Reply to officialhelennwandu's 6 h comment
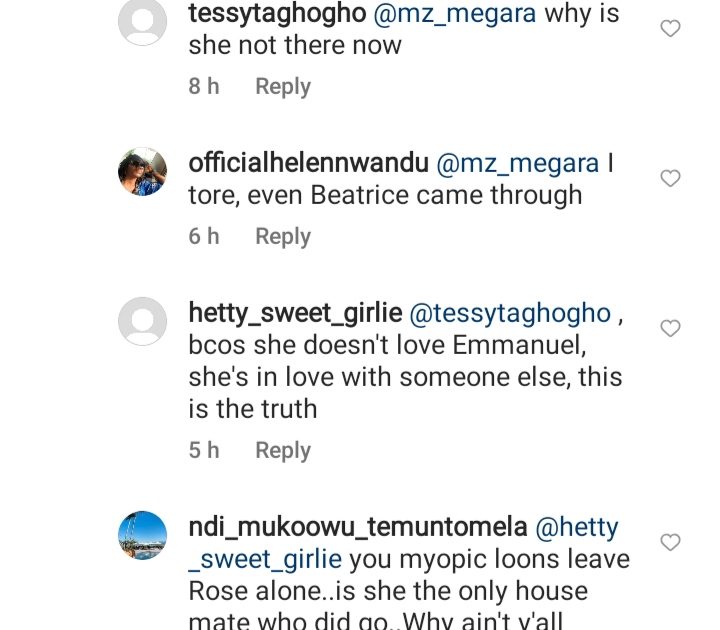720x630 pixels. 283,237
